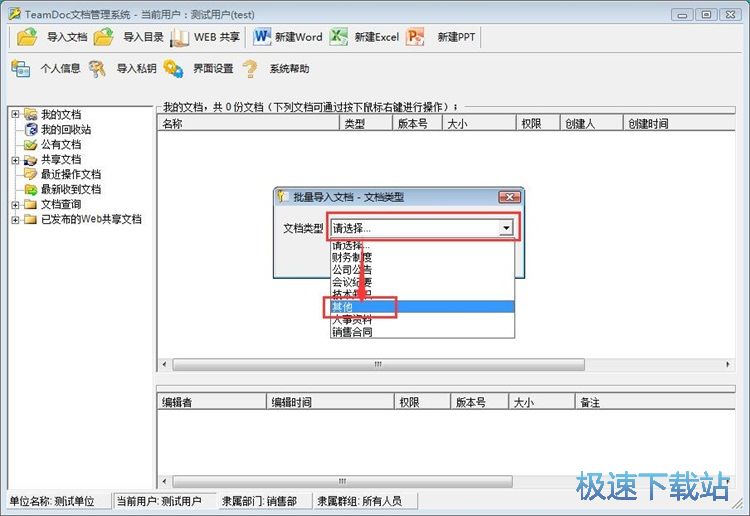
Task: Select 最近操作文档 in the tree
Action: (x=71, y=175)
